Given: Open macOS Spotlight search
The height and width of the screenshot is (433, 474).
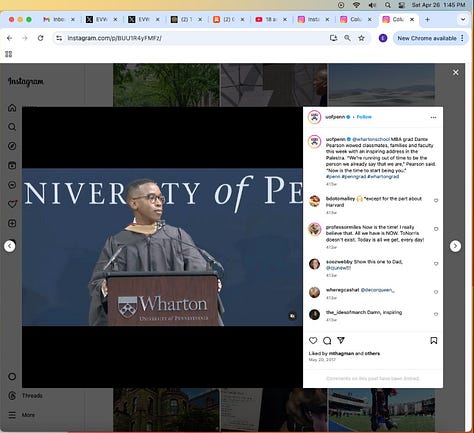Looking at the screenshot, I should tap(388, 5).
